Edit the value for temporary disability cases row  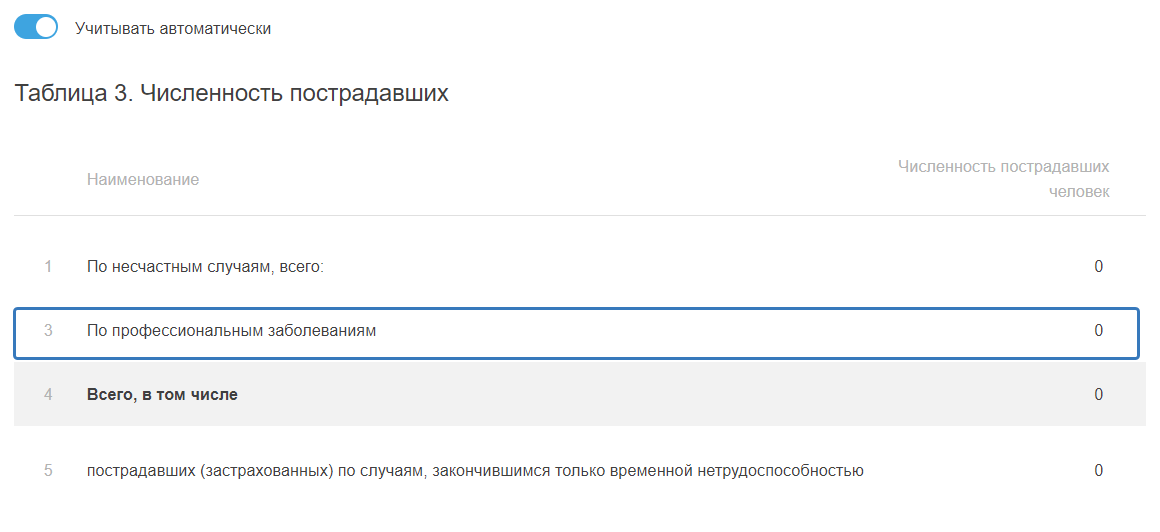[1098, 470]
